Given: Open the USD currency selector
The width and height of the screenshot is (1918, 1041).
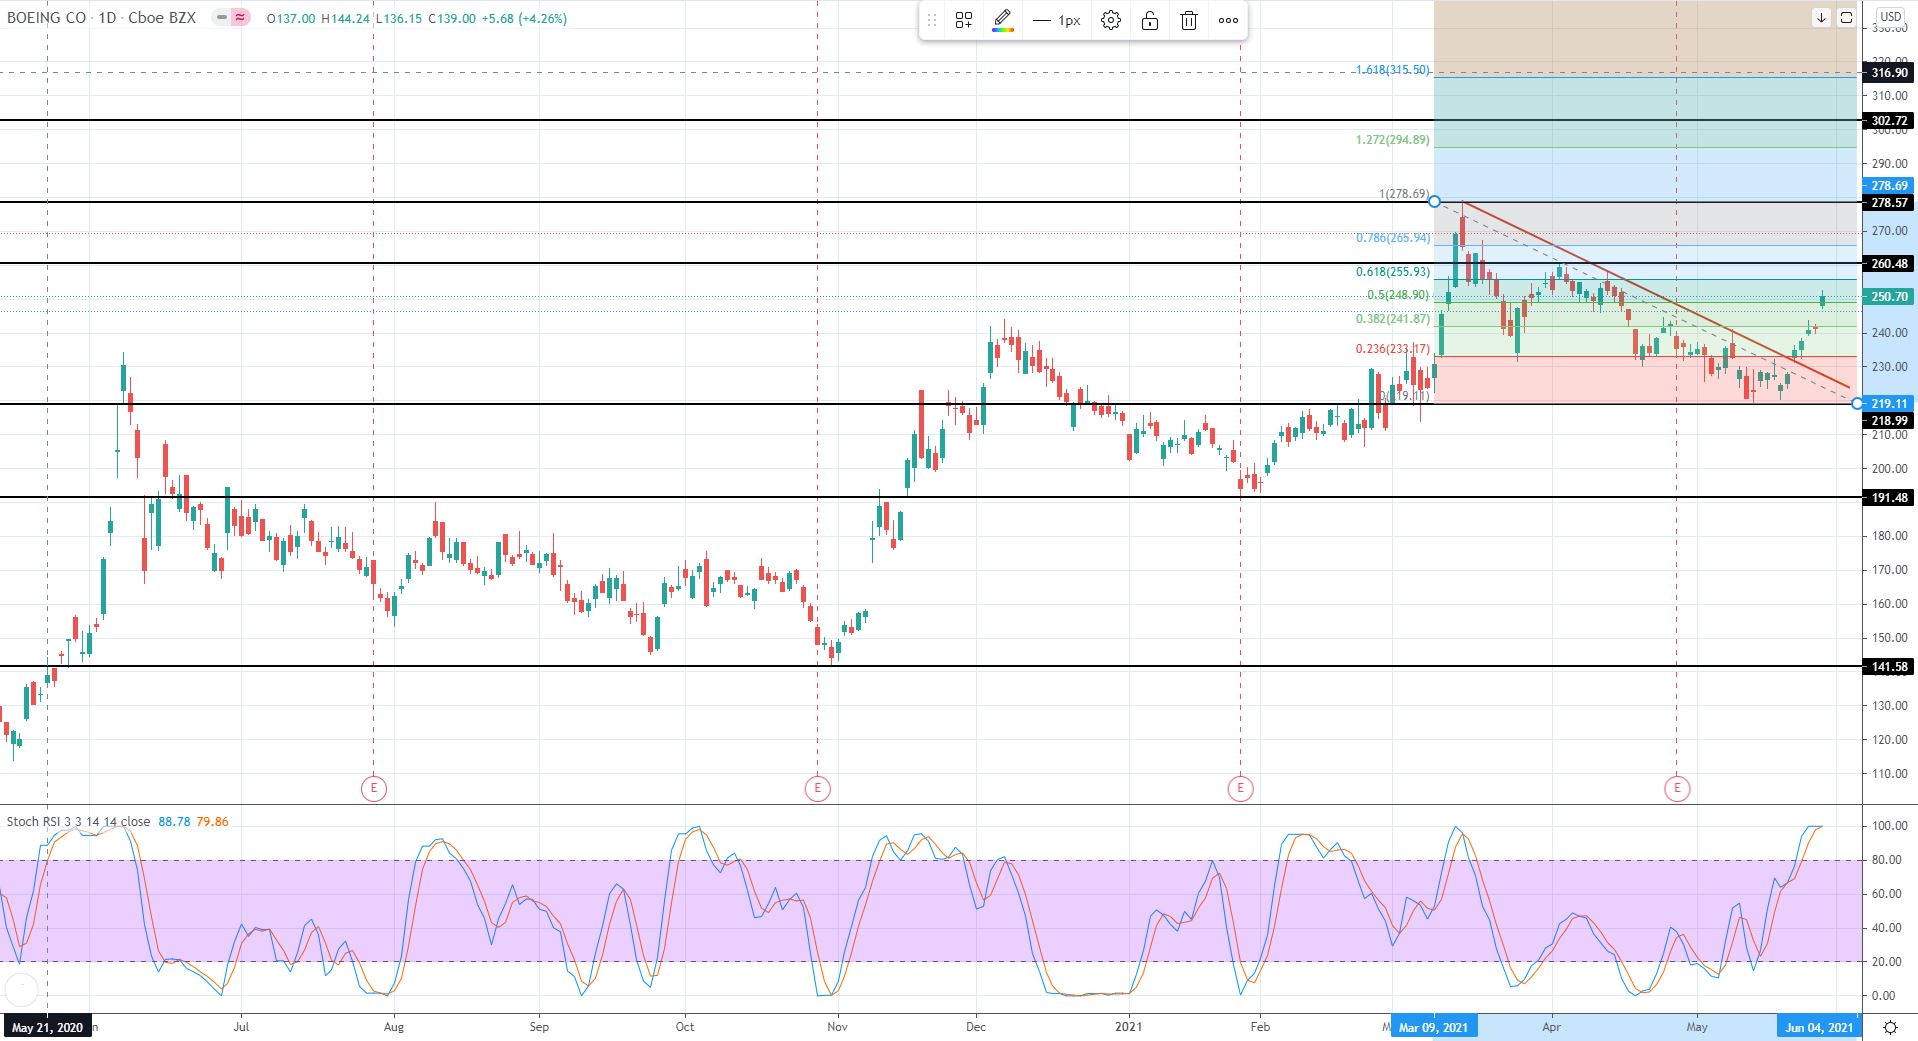Looking at the screenshot, I should point(1890,17).
